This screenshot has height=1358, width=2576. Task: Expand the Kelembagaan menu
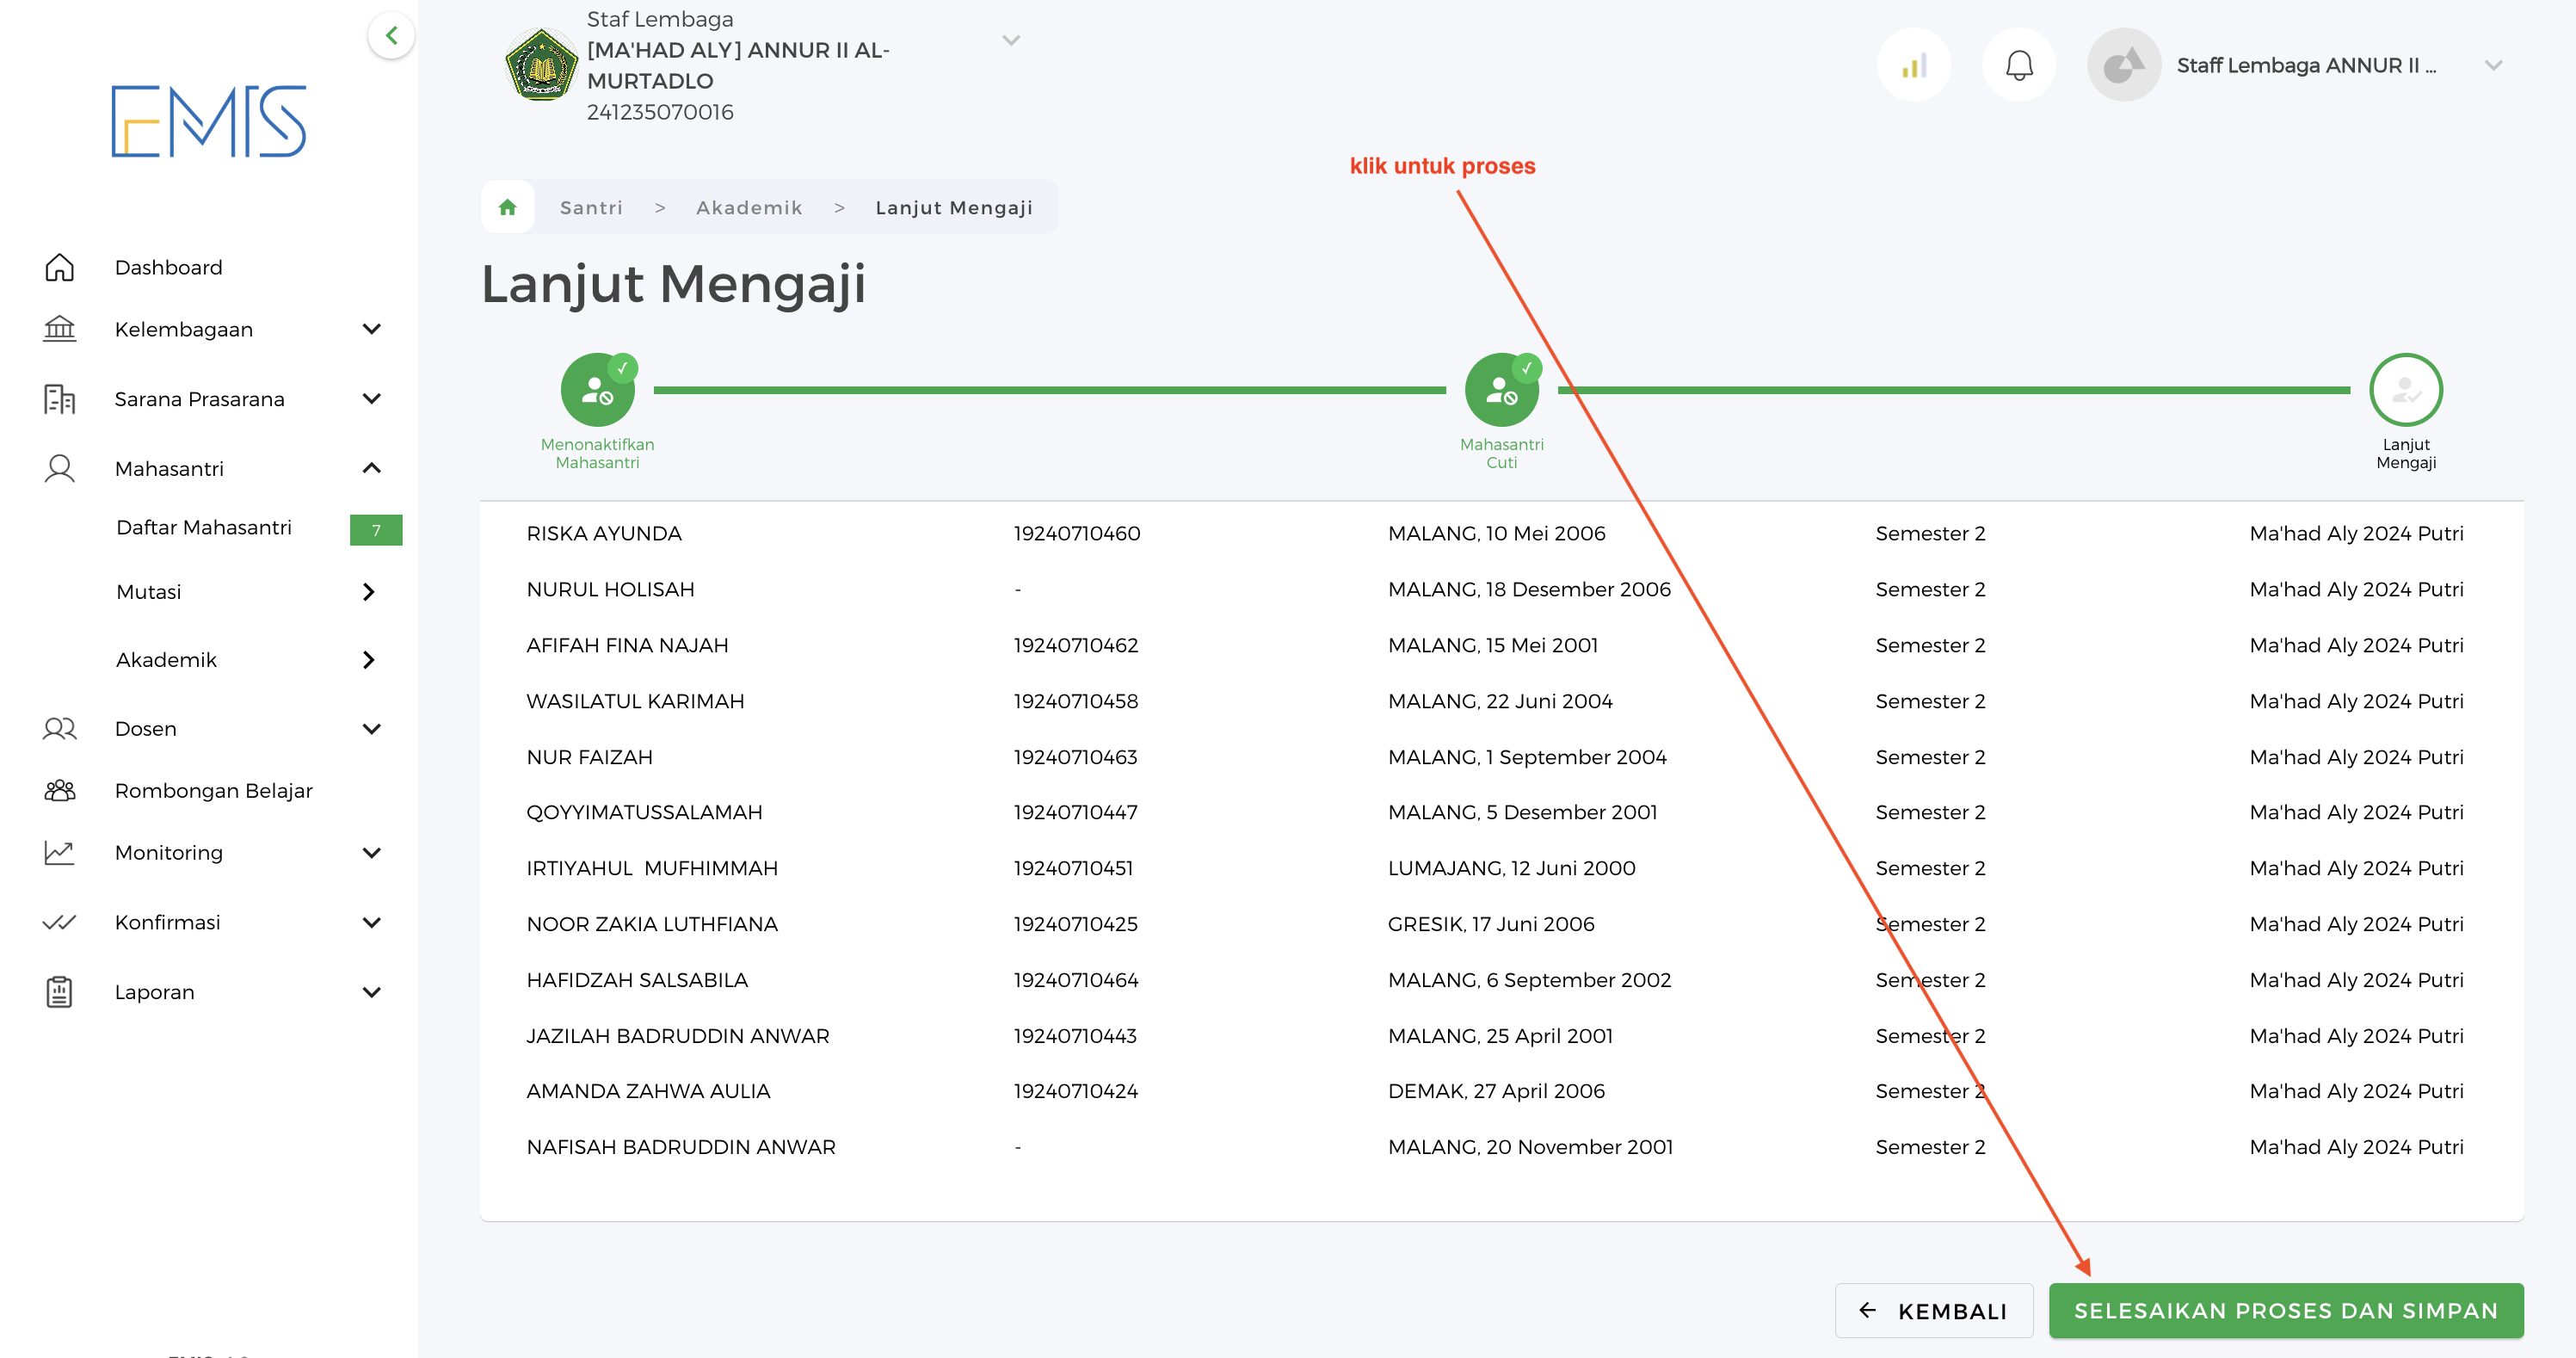click(x=371, y=329)
